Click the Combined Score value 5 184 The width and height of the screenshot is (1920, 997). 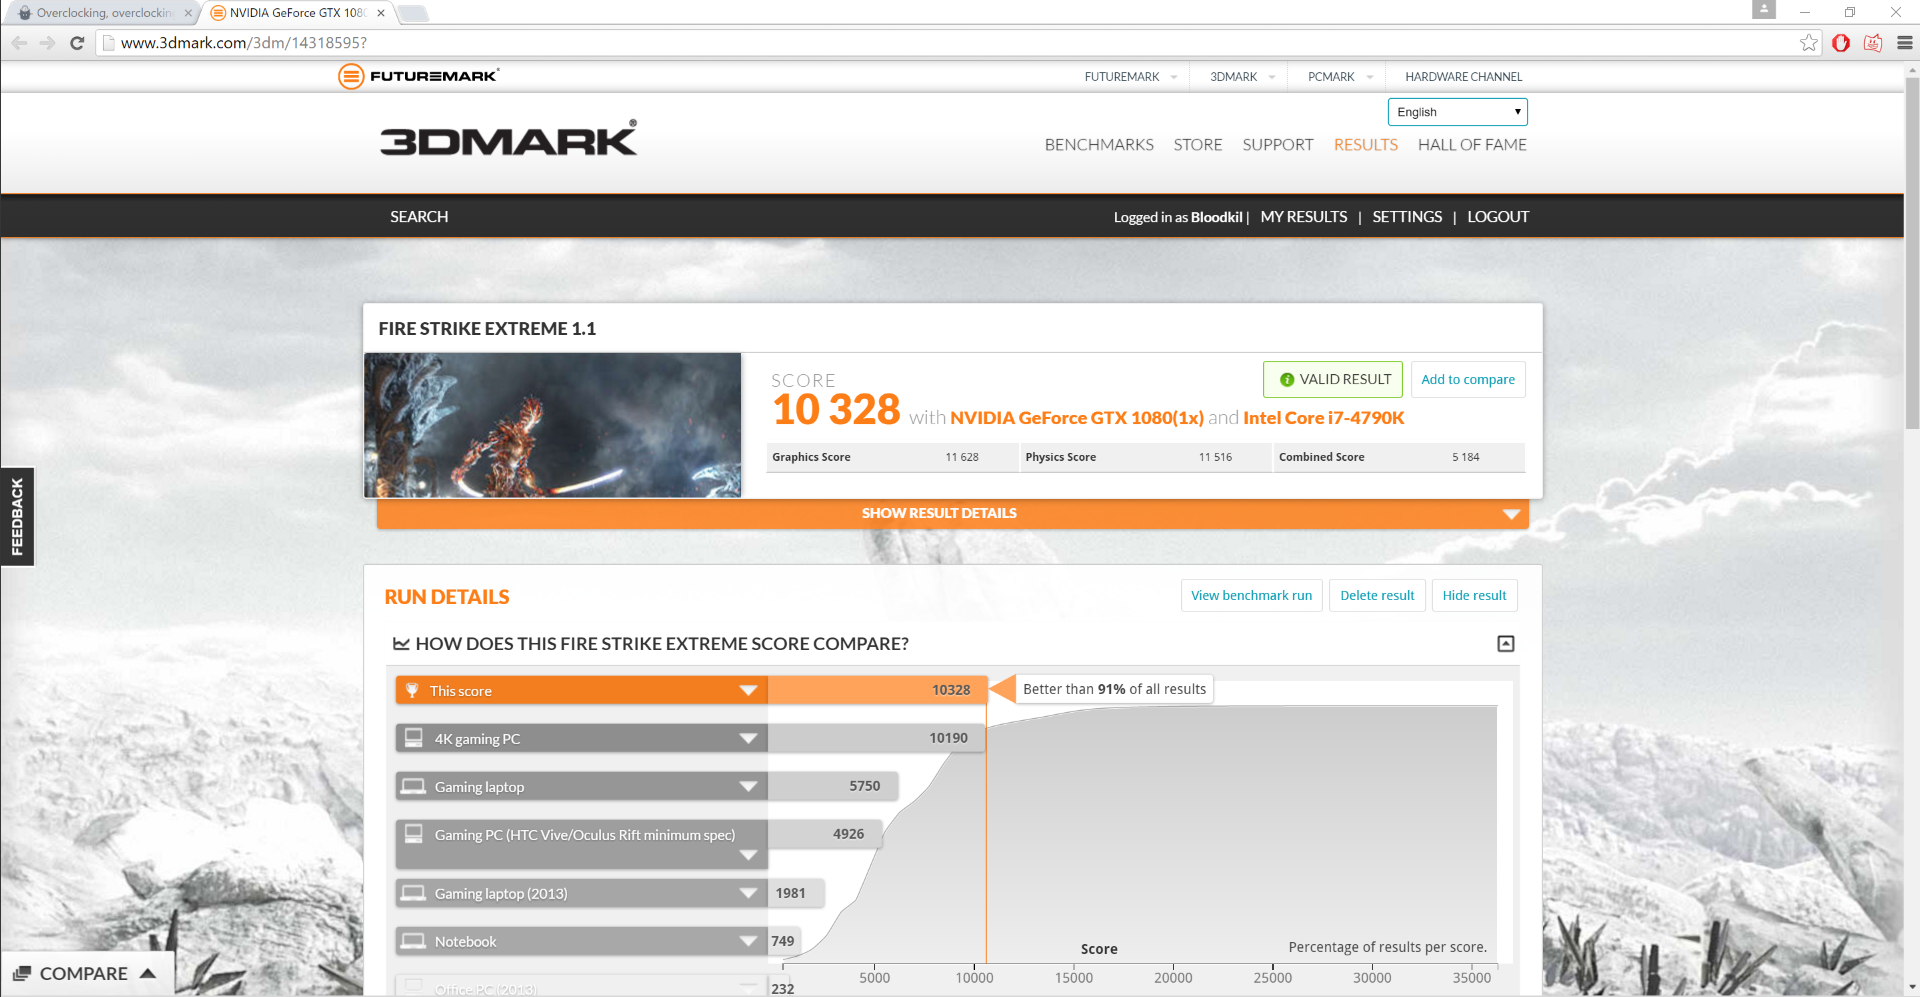pos(1466,458)
